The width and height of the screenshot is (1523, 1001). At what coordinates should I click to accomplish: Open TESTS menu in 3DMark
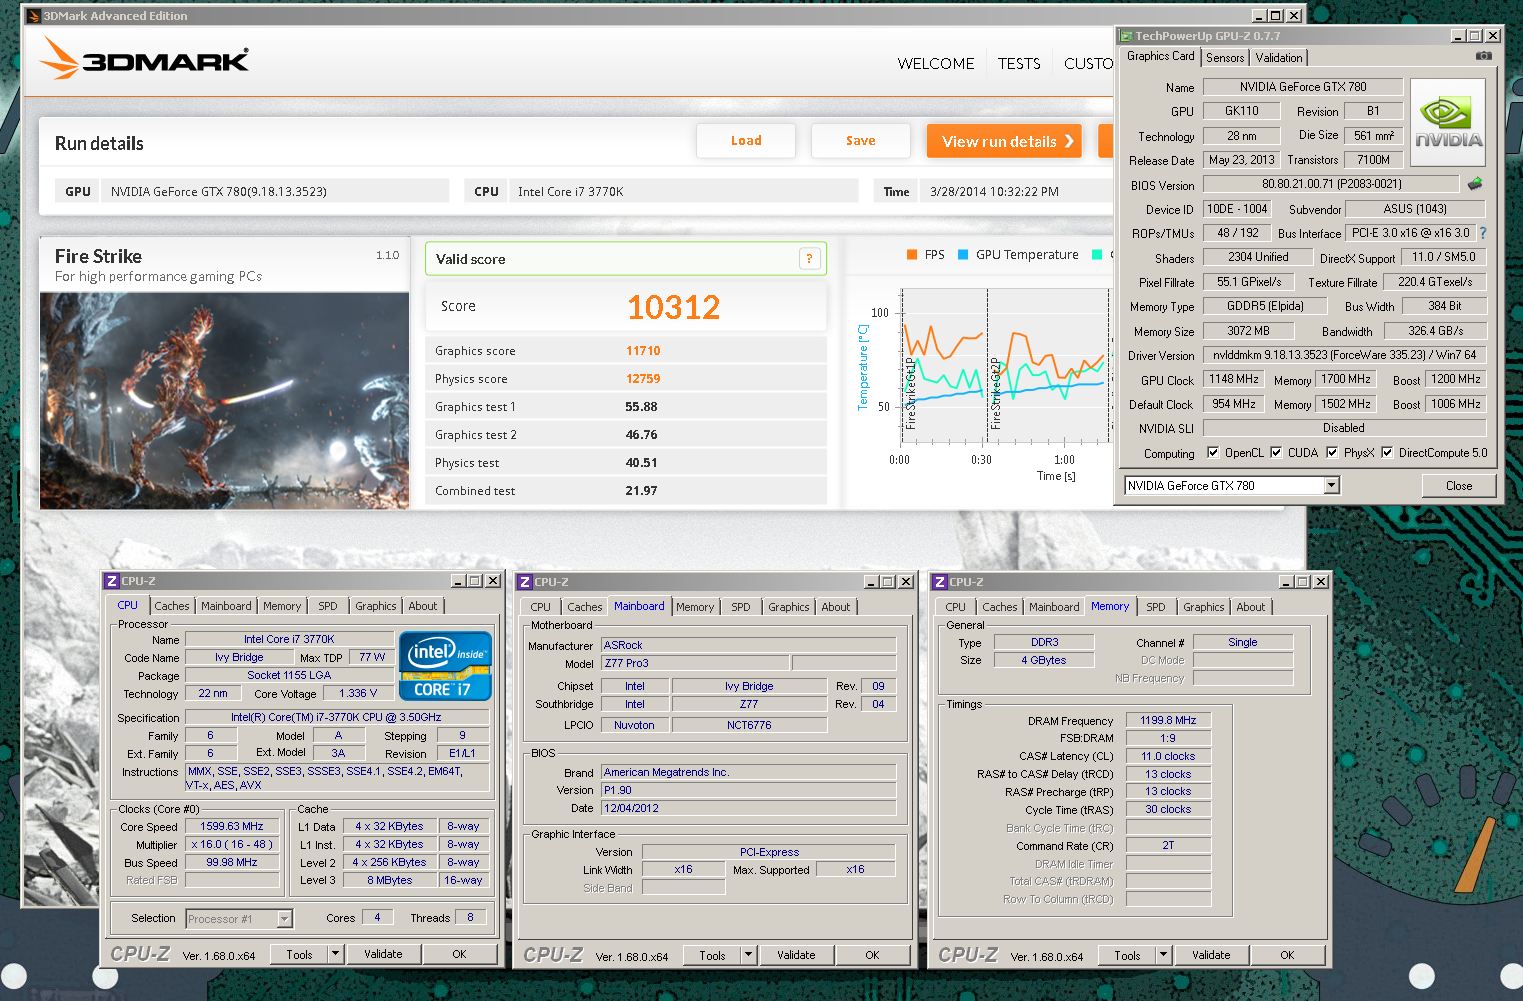1019,63
